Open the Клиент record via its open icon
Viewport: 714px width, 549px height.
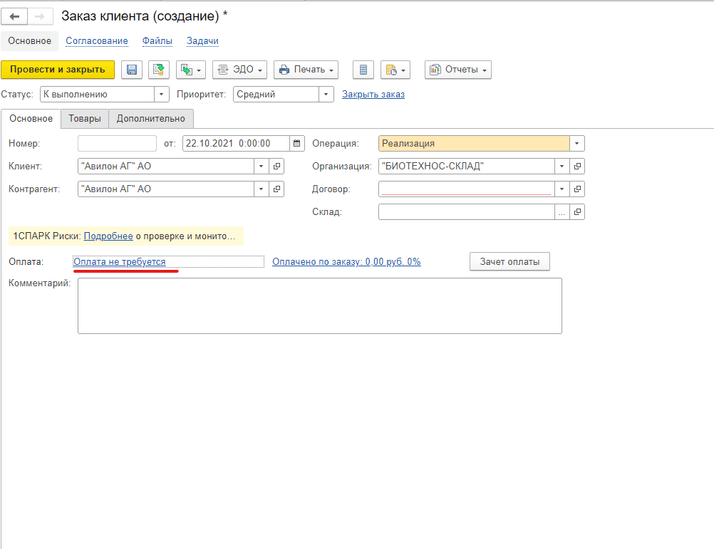coord(277,166)
